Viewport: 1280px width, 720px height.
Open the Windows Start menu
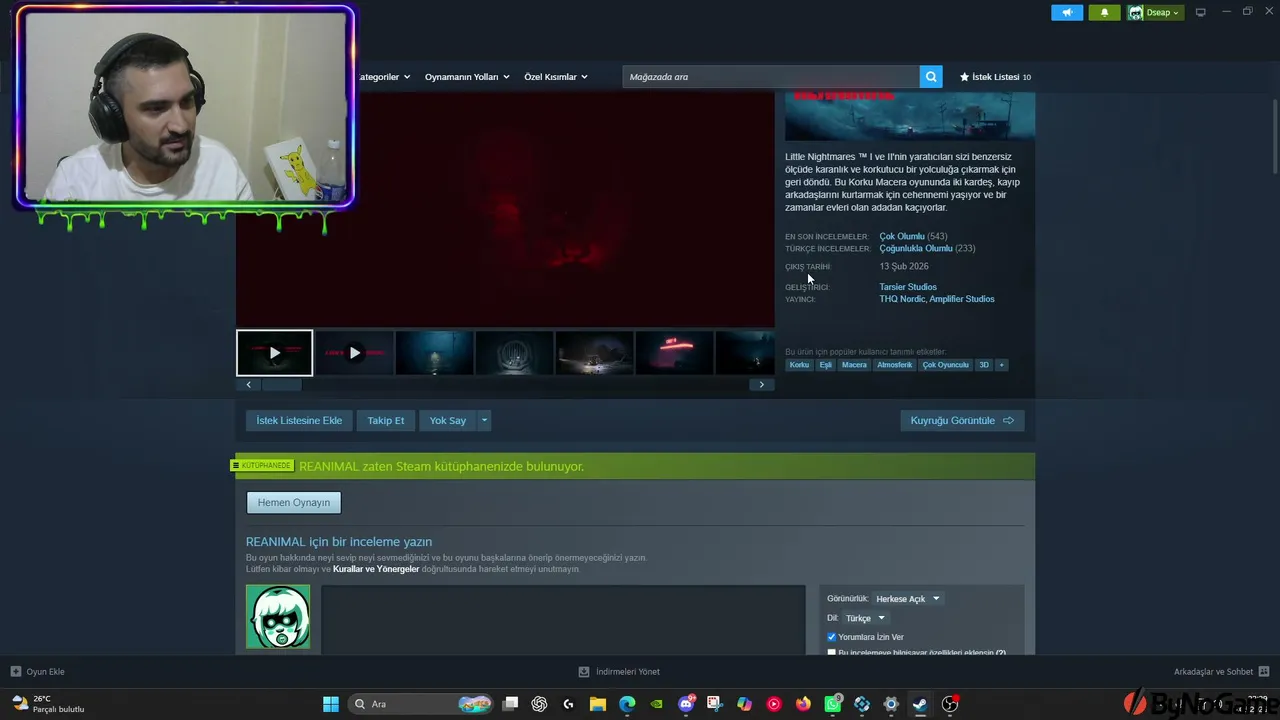pyautogui.click(x=330, y=704)
